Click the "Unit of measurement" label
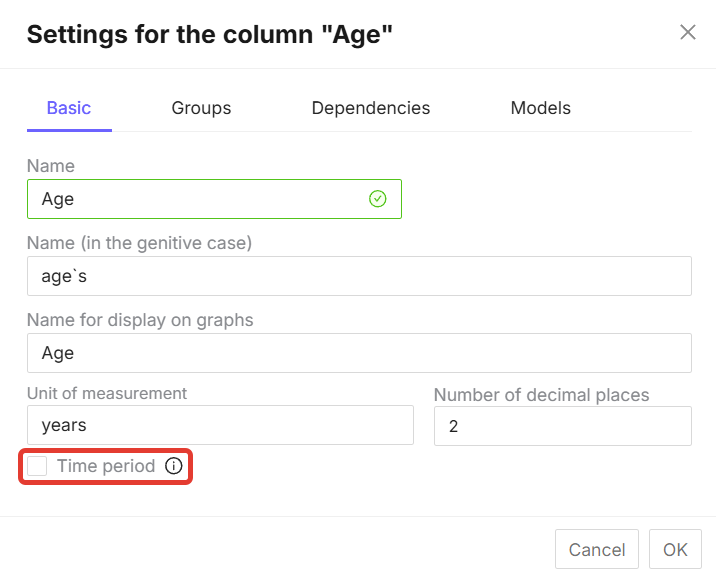Viewport: 716px width, 582px height. [x=107, y=393]
